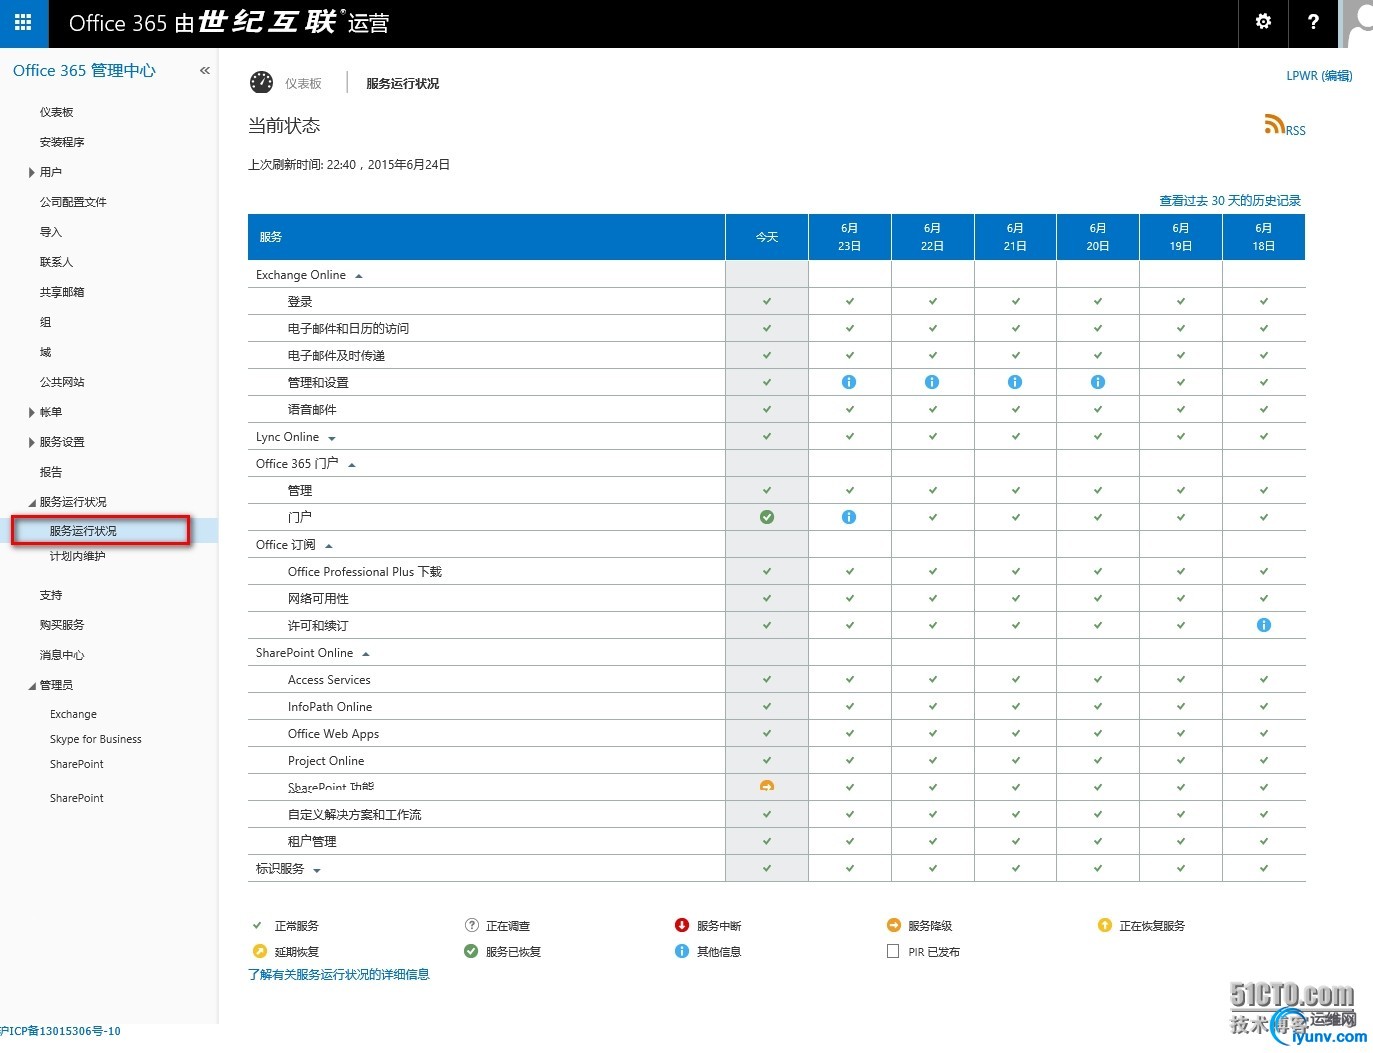Click the 服务中断 red legend icon
This screenshot has height=1053, width=1373.
tap(682, 925)
